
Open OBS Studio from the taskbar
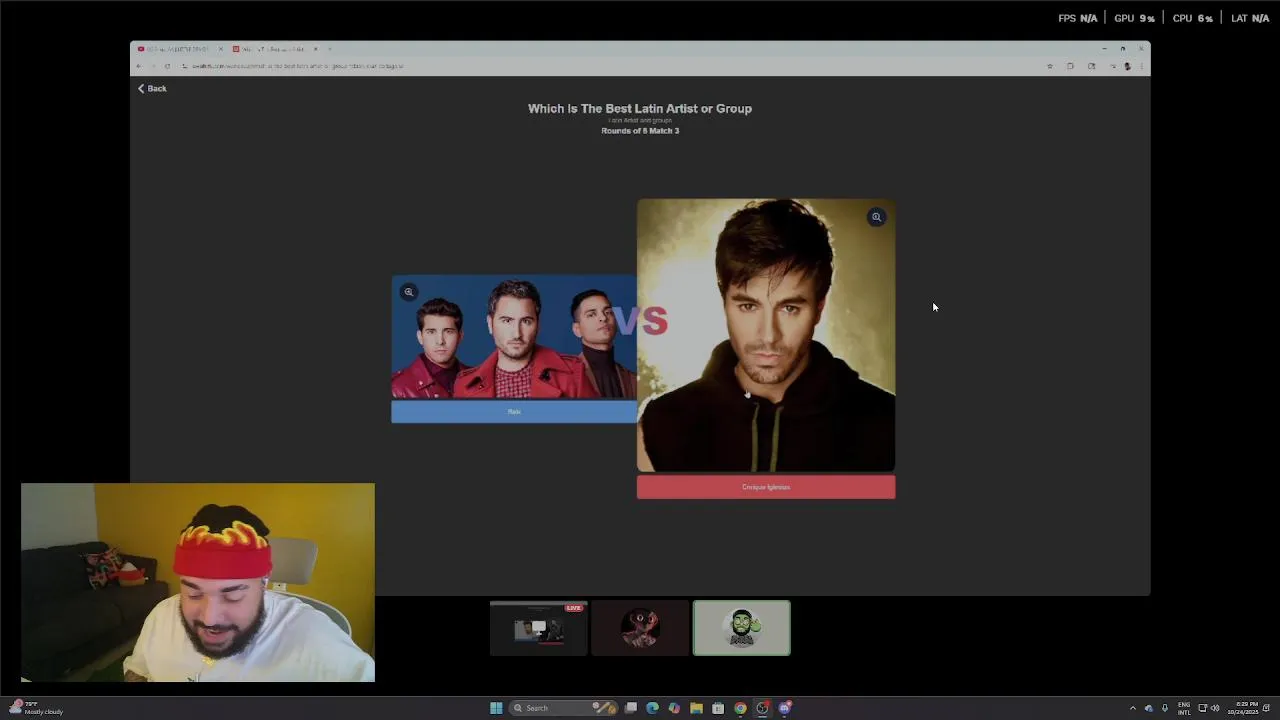click(762, 708)
